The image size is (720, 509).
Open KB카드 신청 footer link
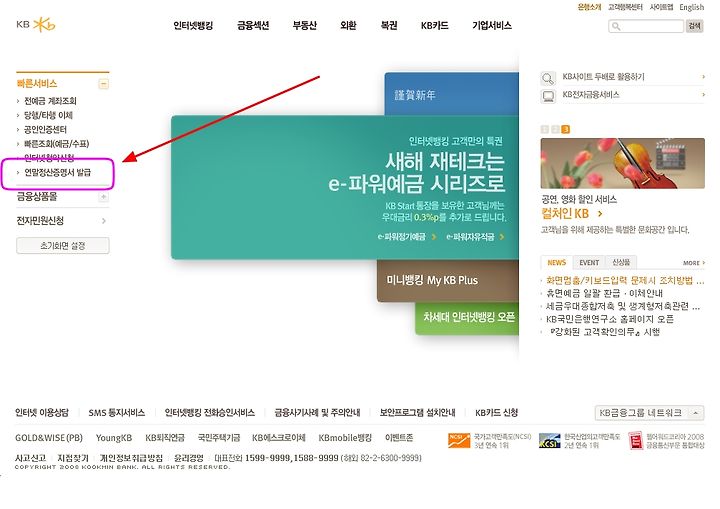[x=496, y=413]
